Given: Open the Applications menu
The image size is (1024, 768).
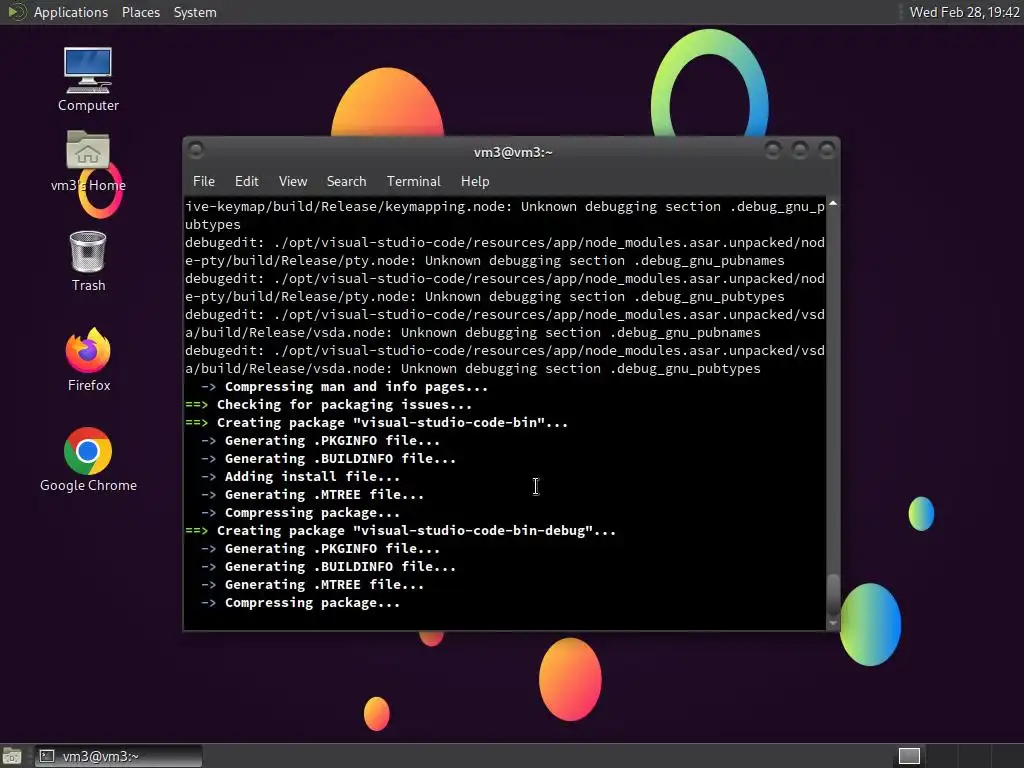Looking at the screenshot, I should click(71, 12).
